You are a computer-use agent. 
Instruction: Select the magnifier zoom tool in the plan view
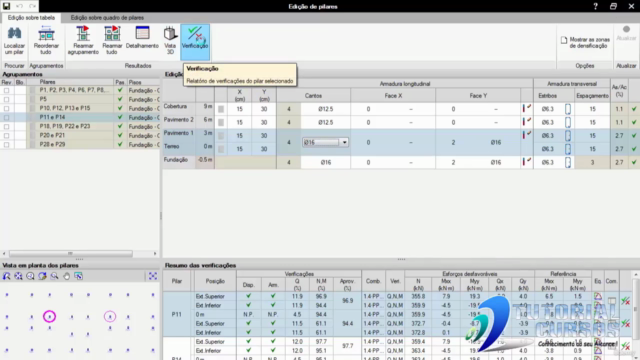coord(54,276)
